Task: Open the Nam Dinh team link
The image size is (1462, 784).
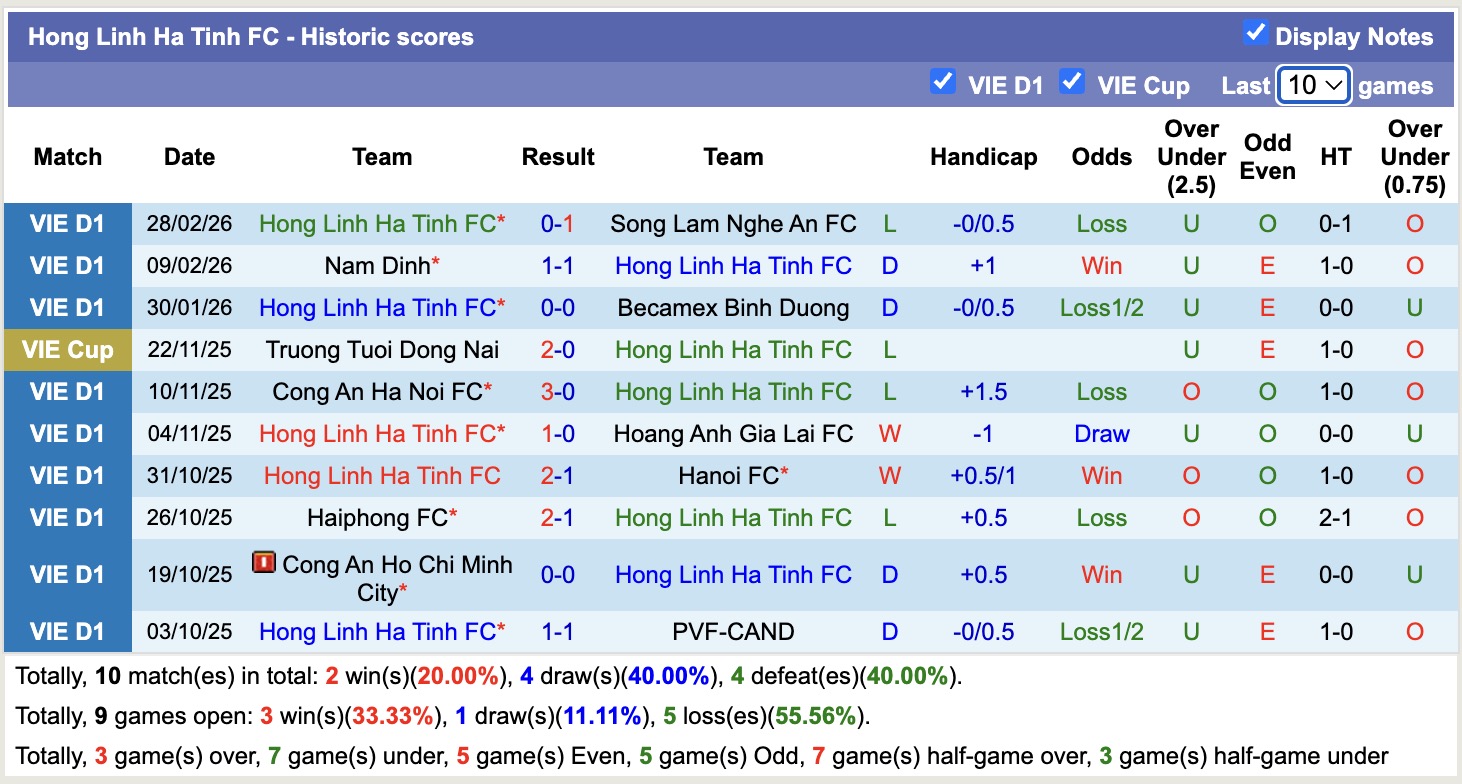Action: point(375,265)
